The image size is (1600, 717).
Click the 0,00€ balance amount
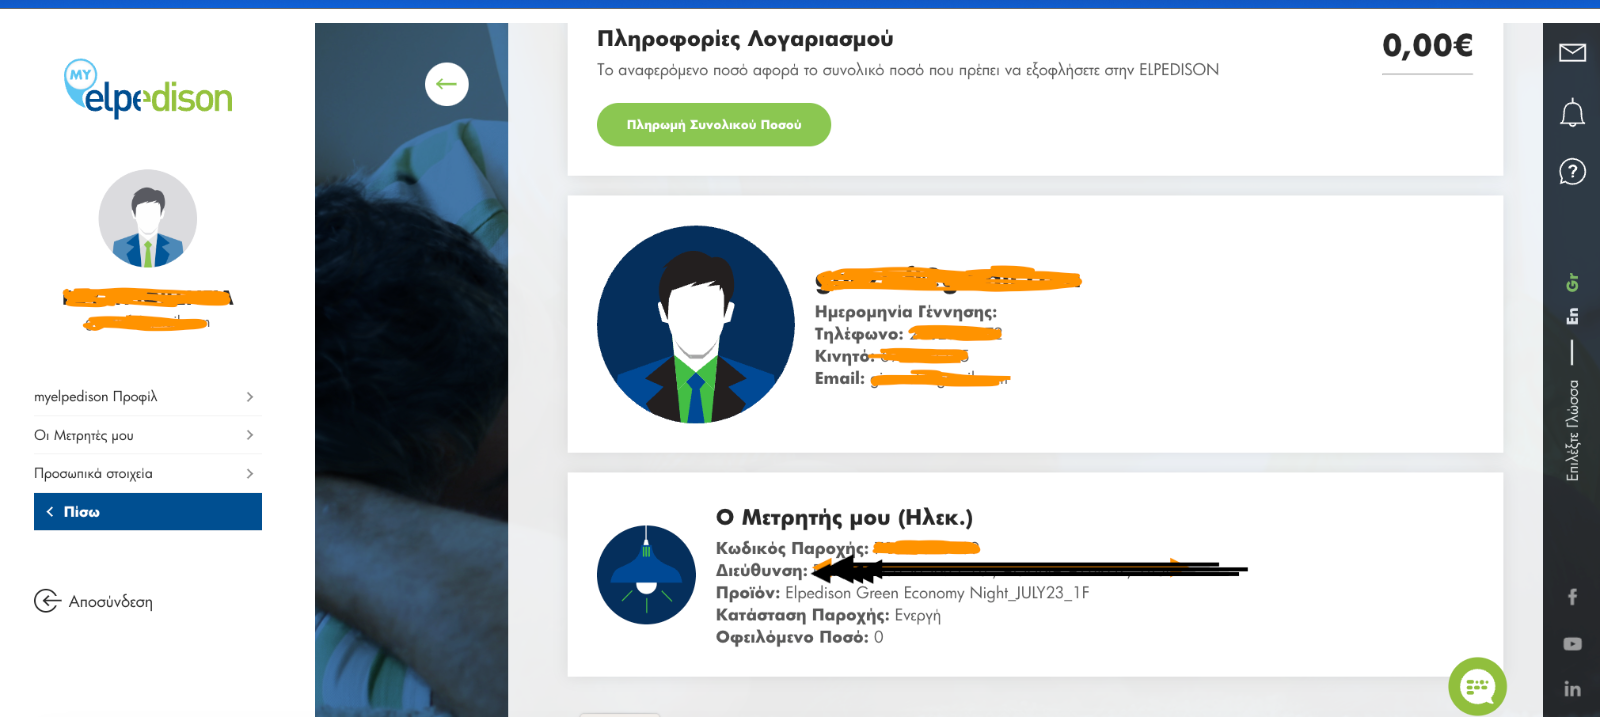point(1427,45)
